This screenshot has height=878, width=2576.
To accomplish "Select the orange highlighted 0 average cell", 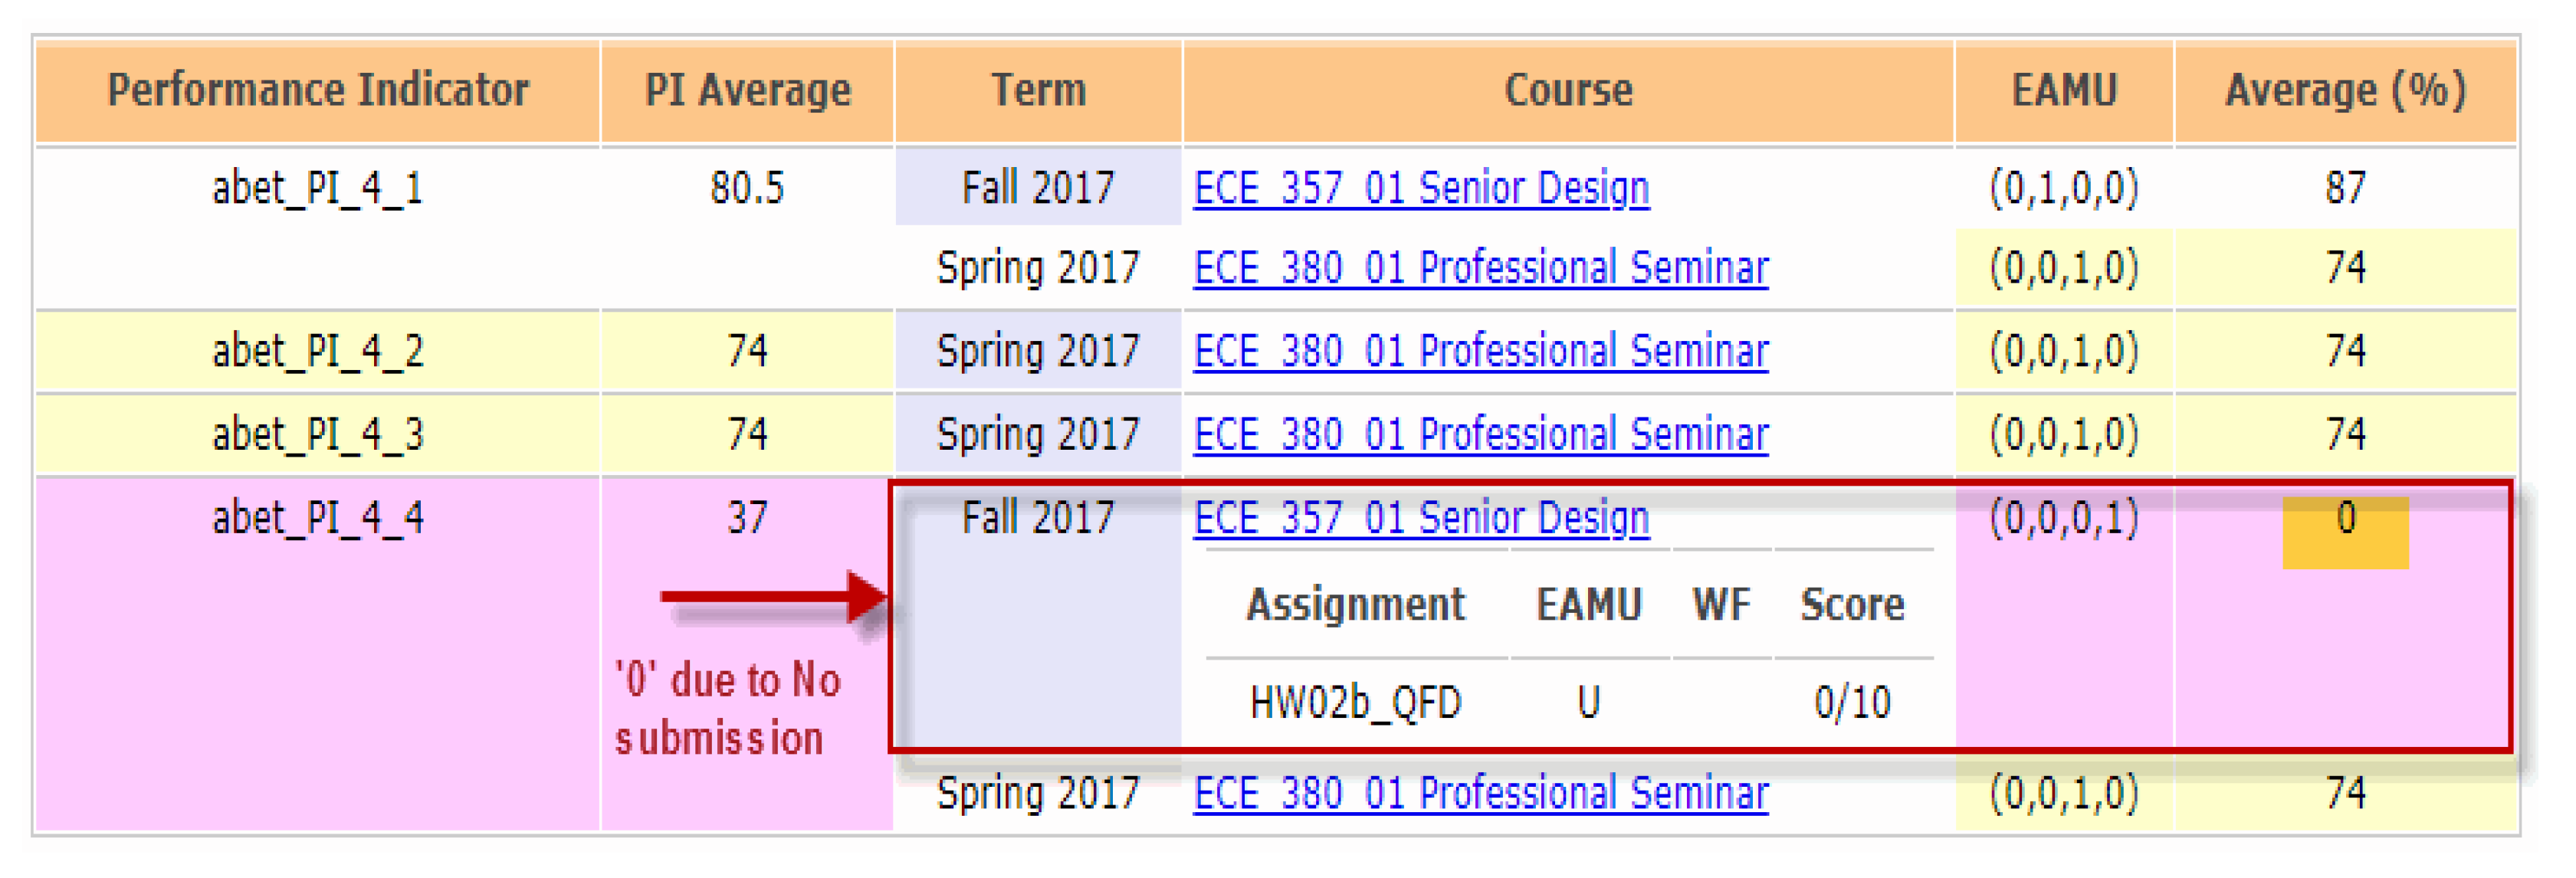I will pos(2345,532).
